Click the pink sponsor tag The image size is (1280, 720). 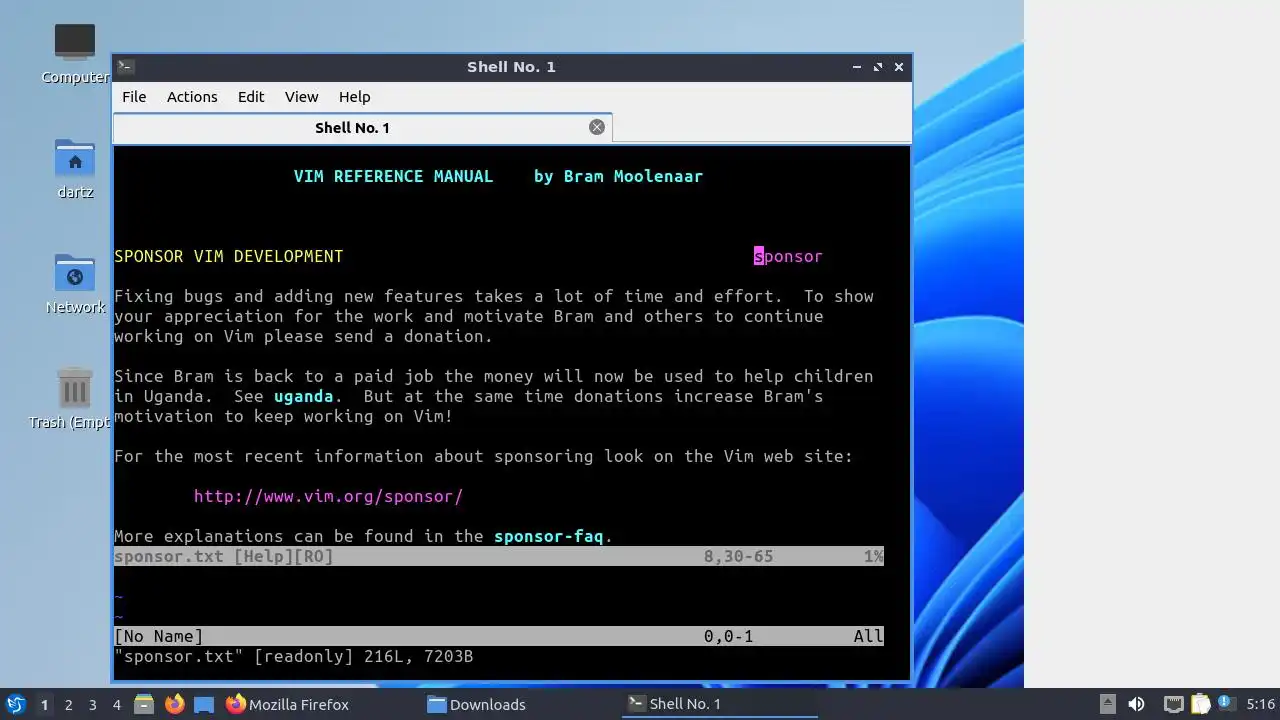788,256
